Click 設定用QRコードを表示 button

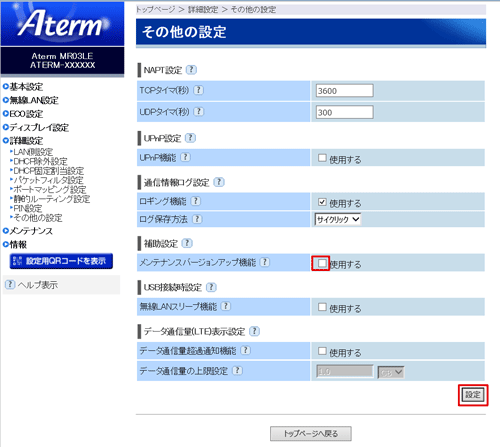click(x=61, y=261)
